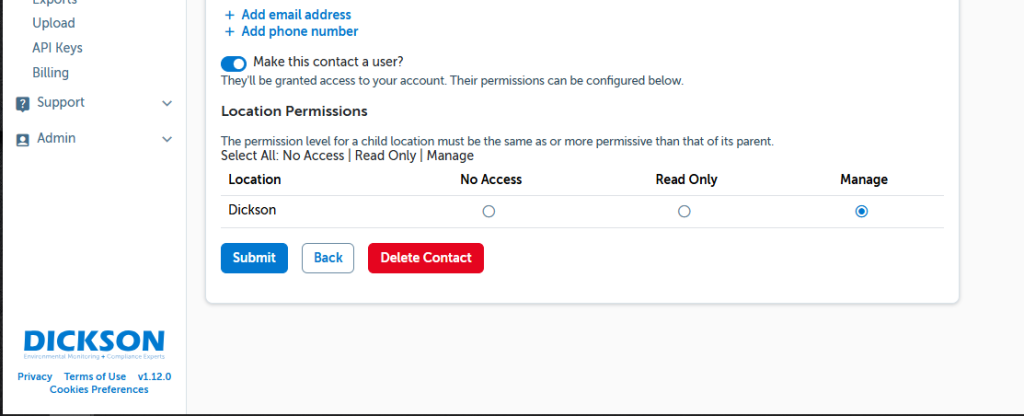This screenshot has height=416, width=1024.
Task: Click the Admin person icon
Action: (23, 139)
